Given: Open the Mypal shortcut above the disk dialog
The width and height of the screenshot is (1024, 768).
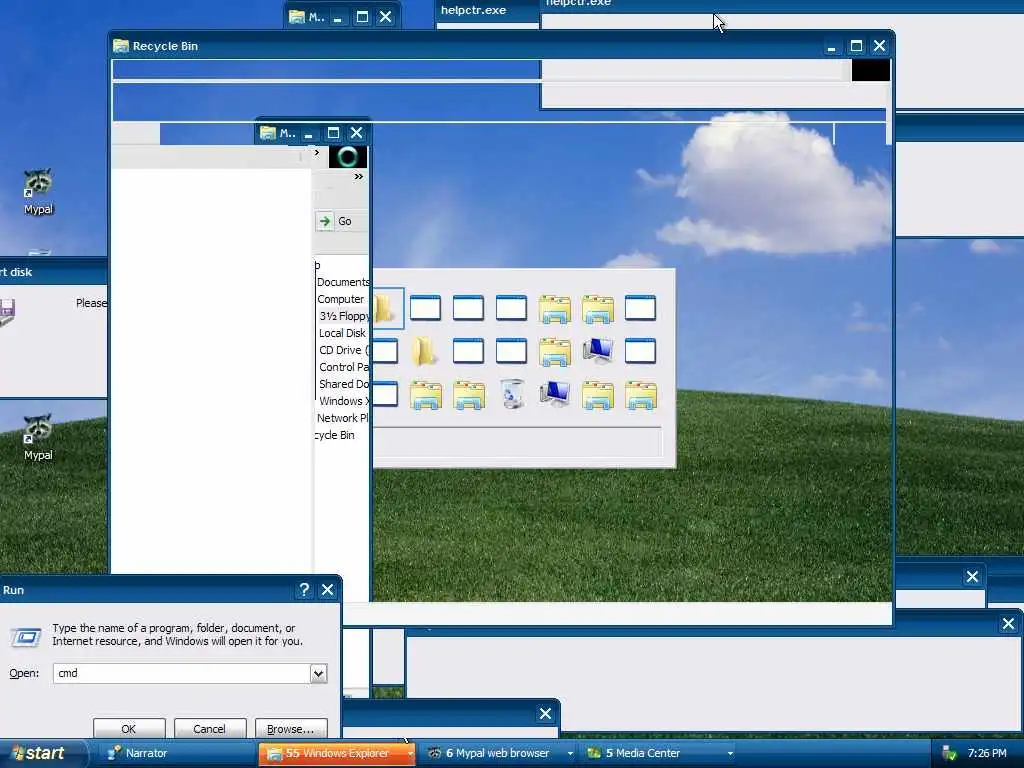Looking at the screenshot, I should coord(38,191).
